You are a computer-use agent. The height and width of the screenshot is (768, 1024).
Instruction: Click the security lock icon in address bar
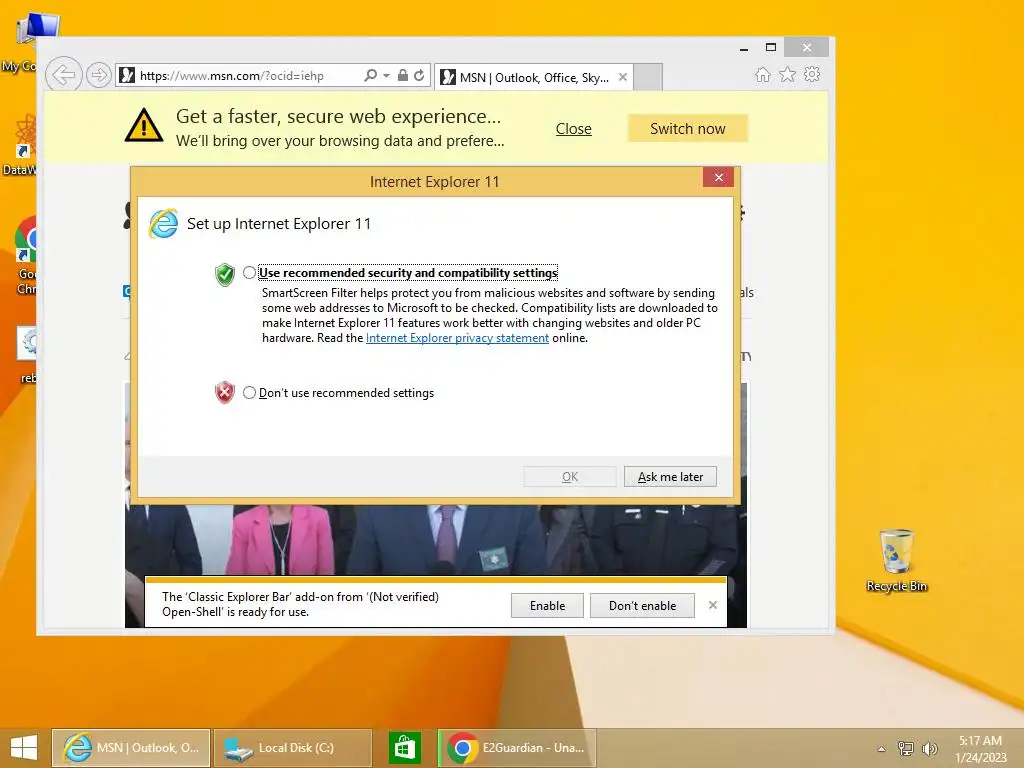point(403,75)
